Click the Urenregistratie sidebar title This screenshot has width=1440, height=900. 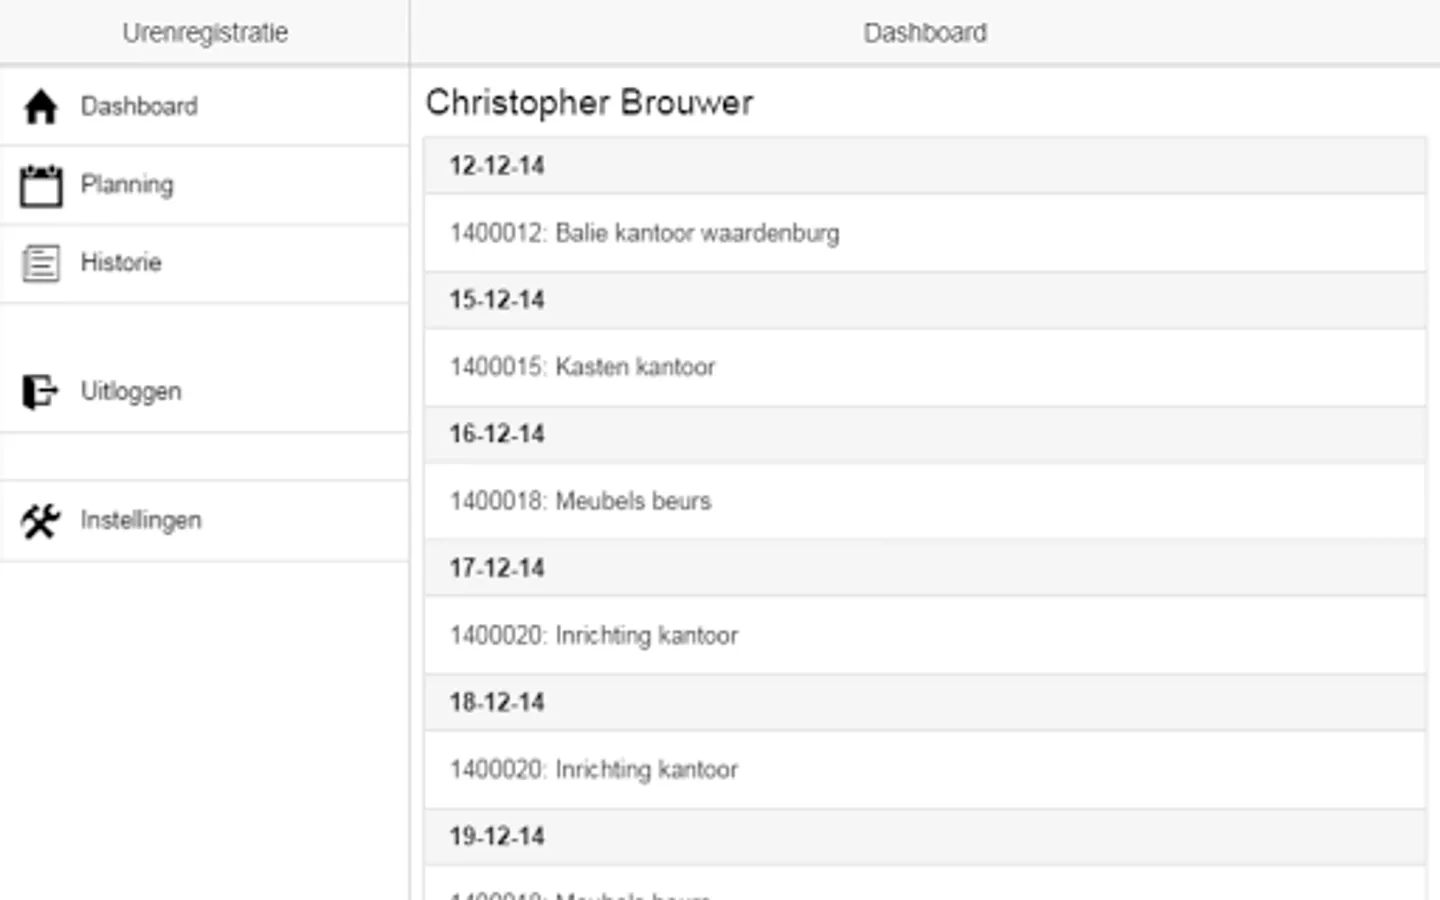tap(205, 33)
